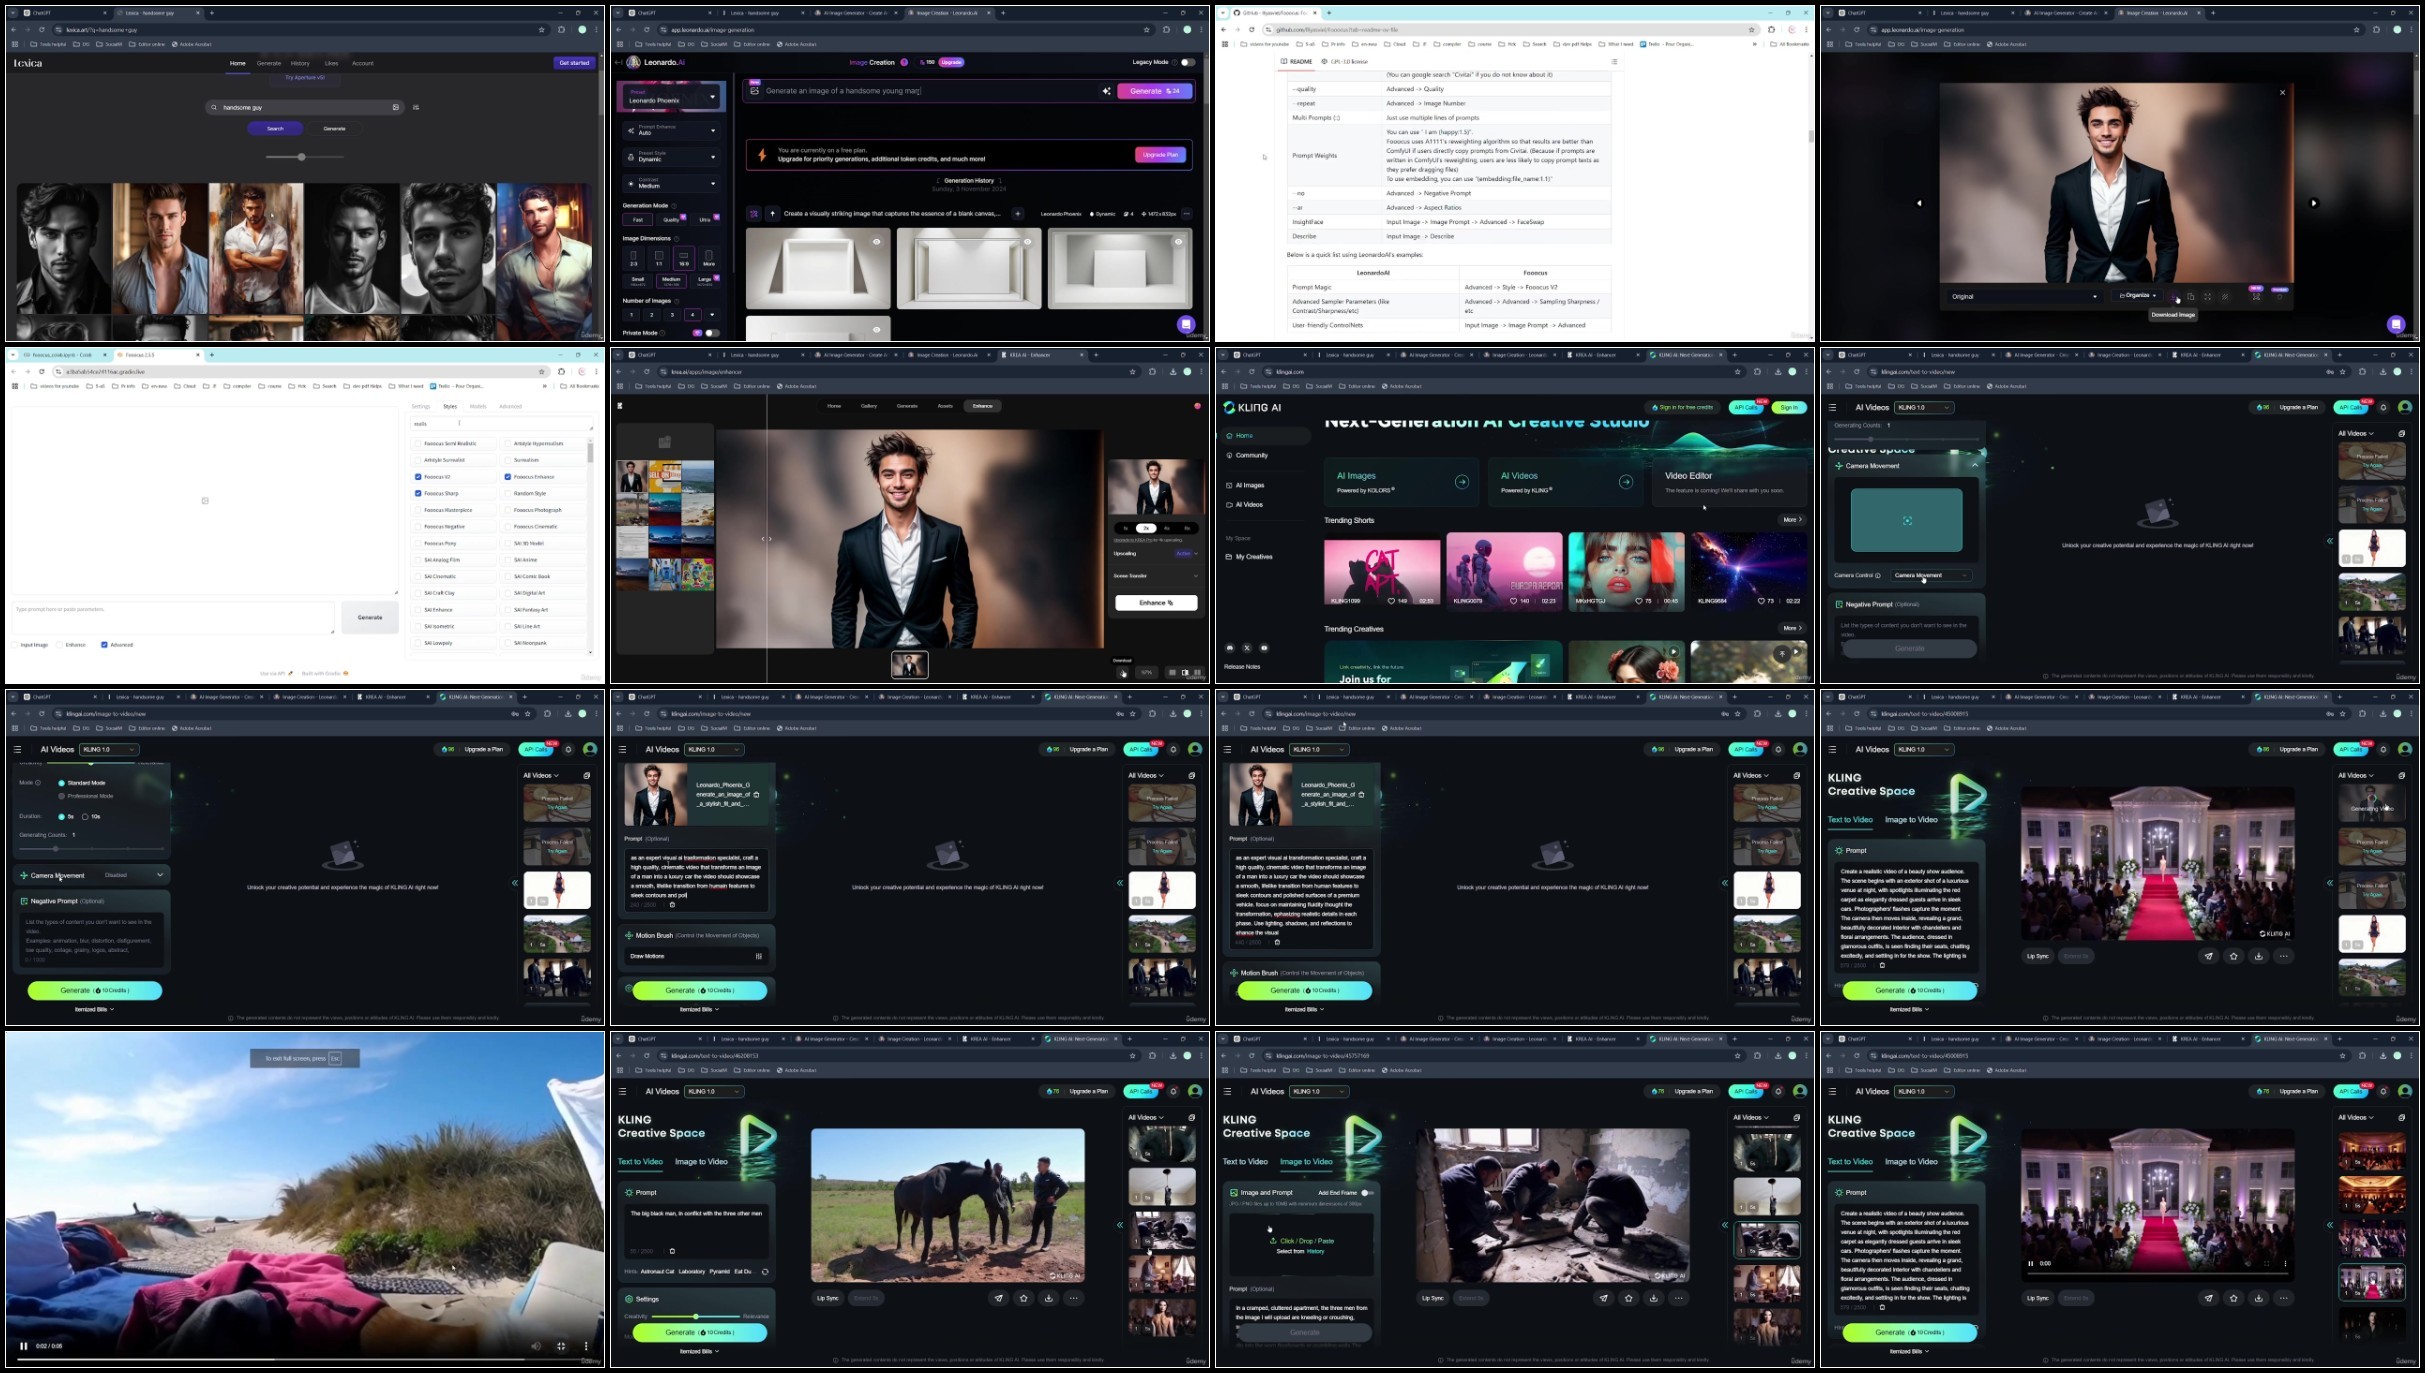The height and width of the screenshot is (1373, 2425).
Task: Toggle Add End Frame switch in Kling
Action: pyautogui.click(x=1367, y=1193)
